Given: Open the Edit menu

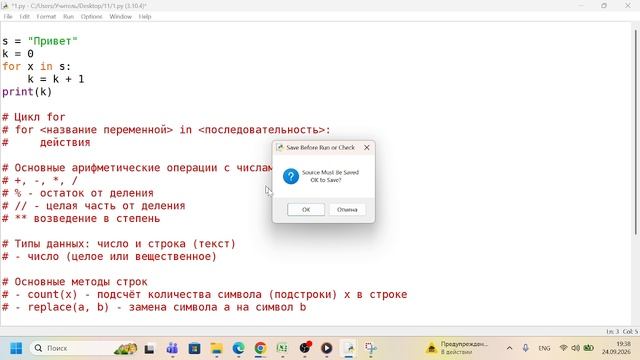Looking at the screenshot, I should coord(24,17).
